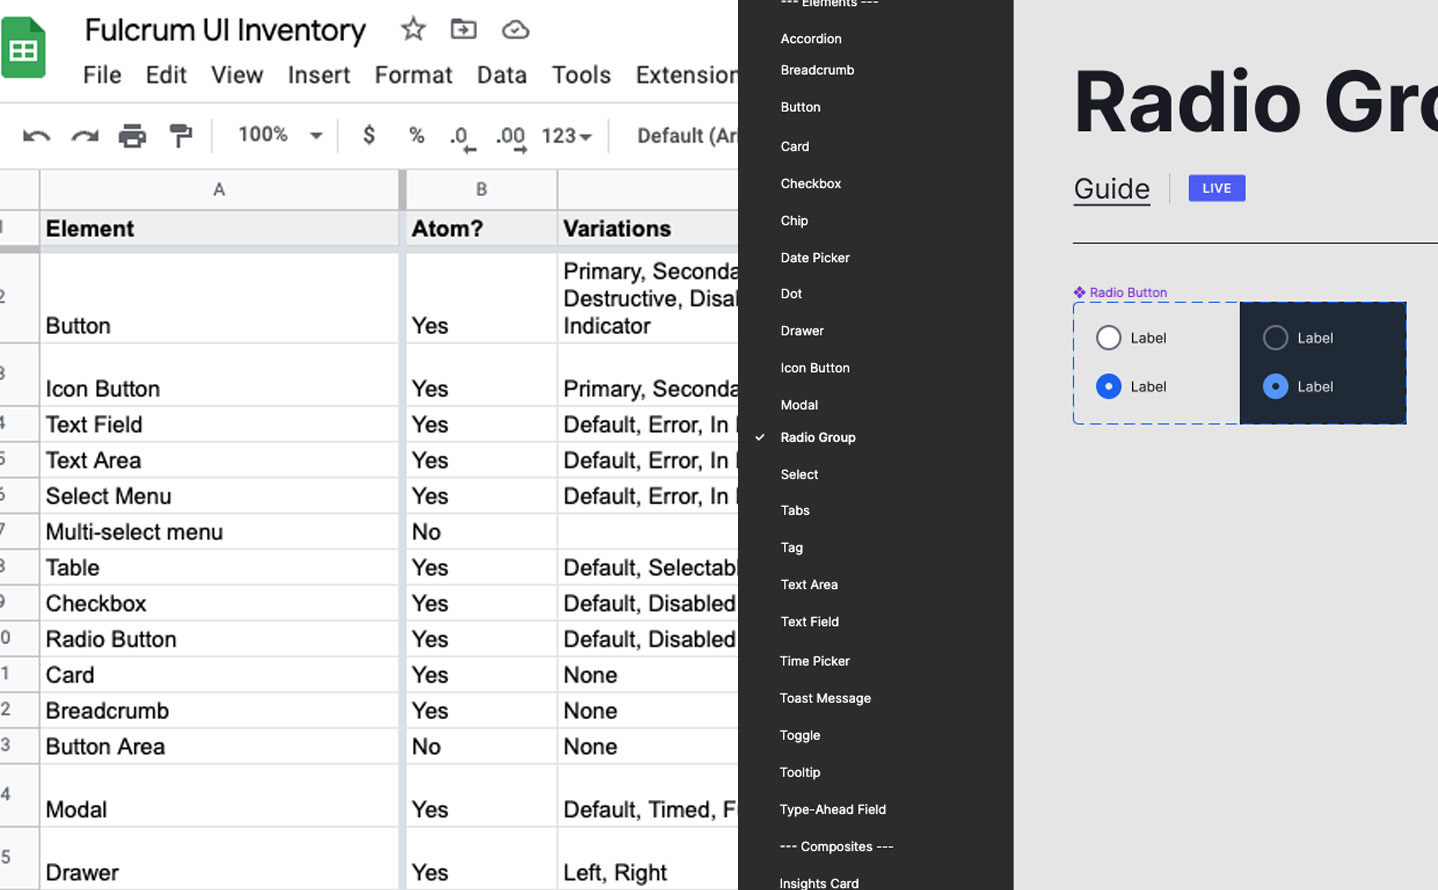Star the Fulcrum UI Inventory spreadsheet

(412, 30)
